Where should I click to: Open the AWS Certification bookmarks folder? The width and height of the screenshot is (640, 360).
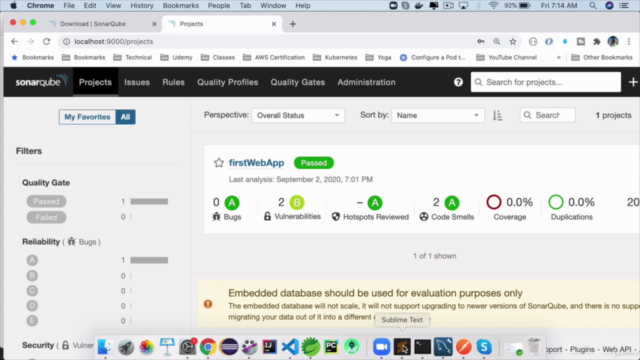pos(274,58)
